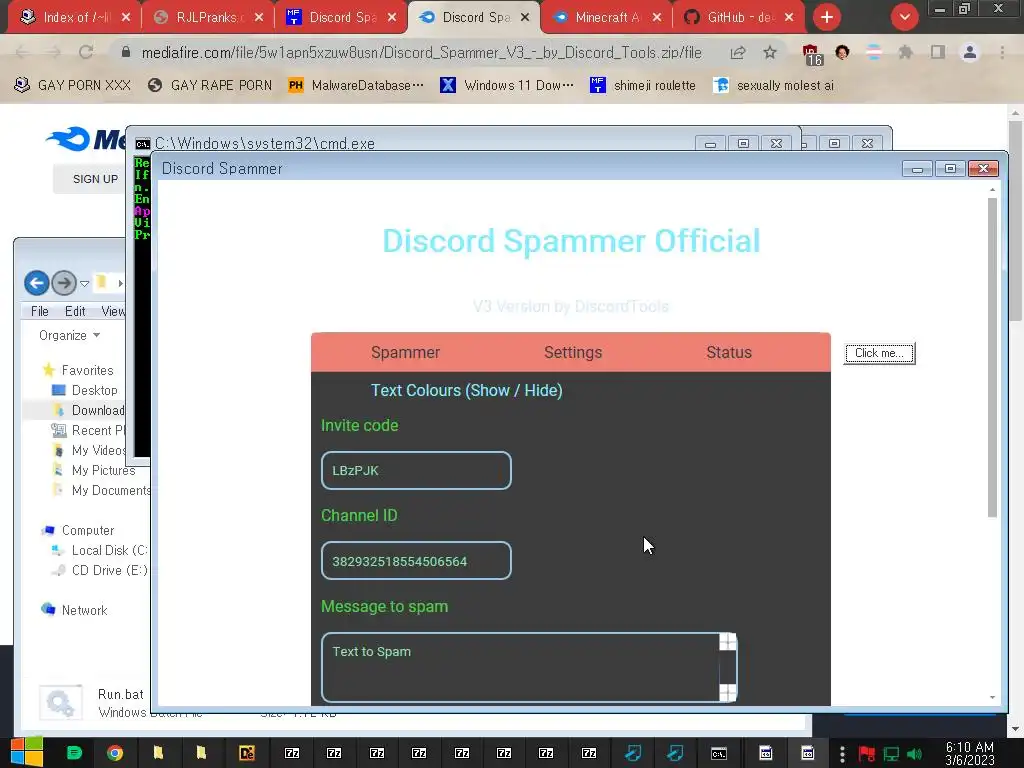Open the Chrome three-dot menu
This screenshot has height=768, width=1024.
[x=1002, y=52]
